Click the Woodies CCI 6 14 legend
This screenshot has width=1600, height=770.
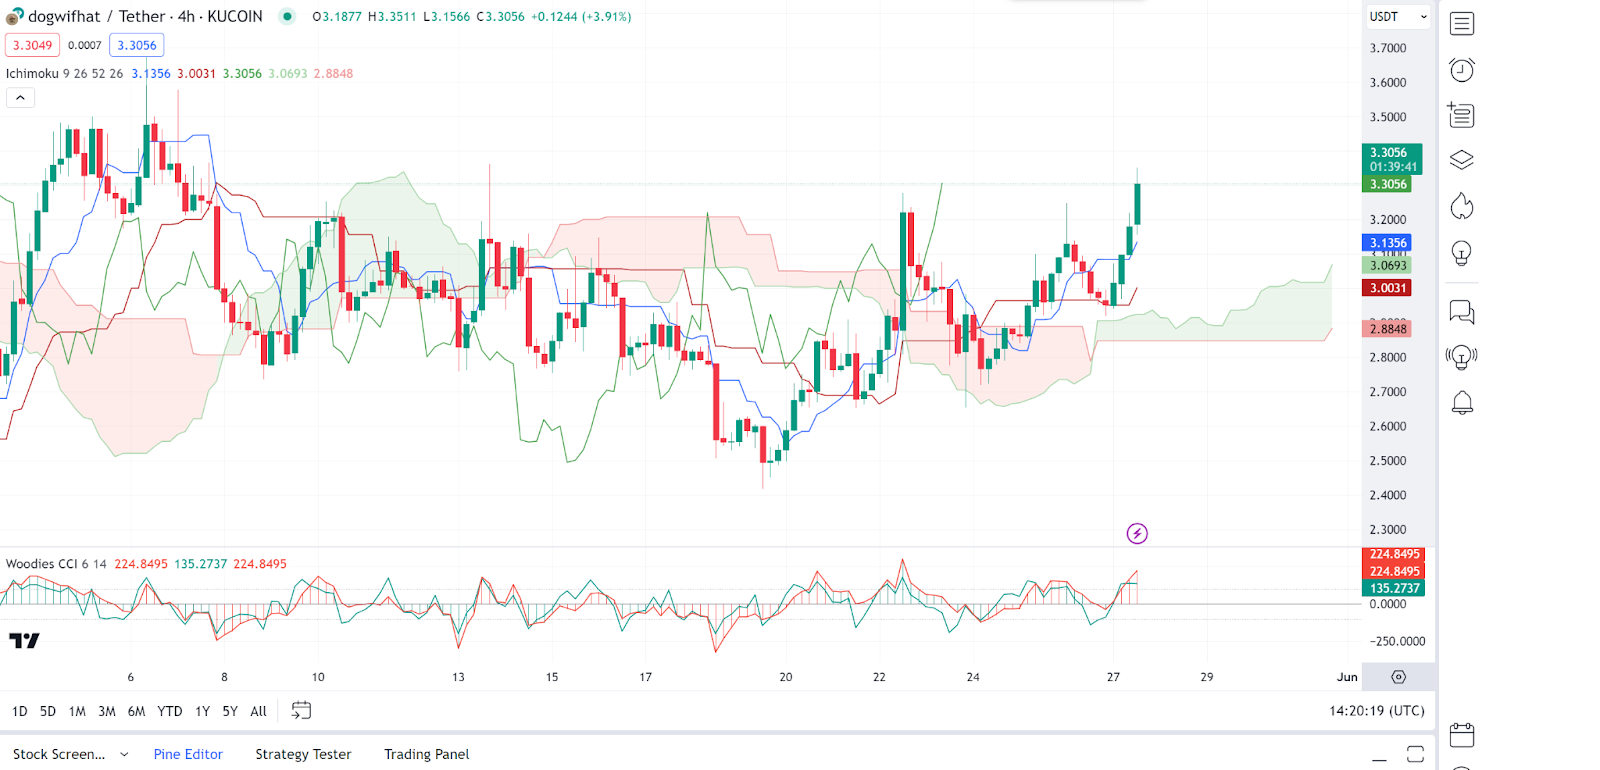[x=56, y=564]
